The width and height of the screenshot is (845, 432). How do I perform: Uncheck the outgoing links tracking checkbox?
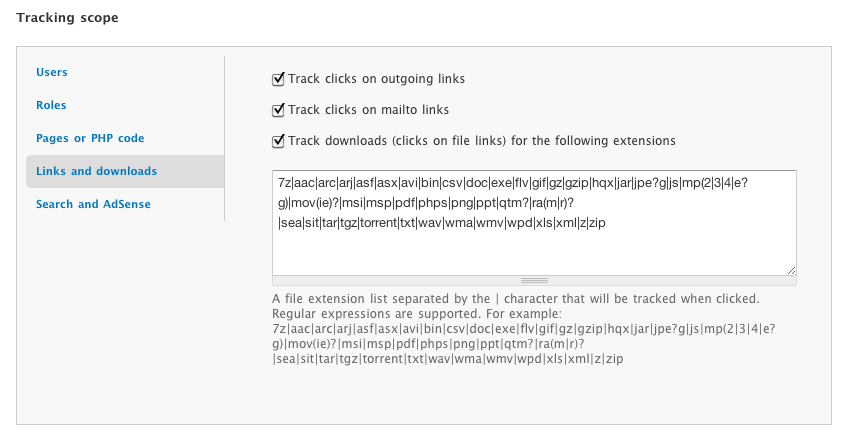point(279,78)
